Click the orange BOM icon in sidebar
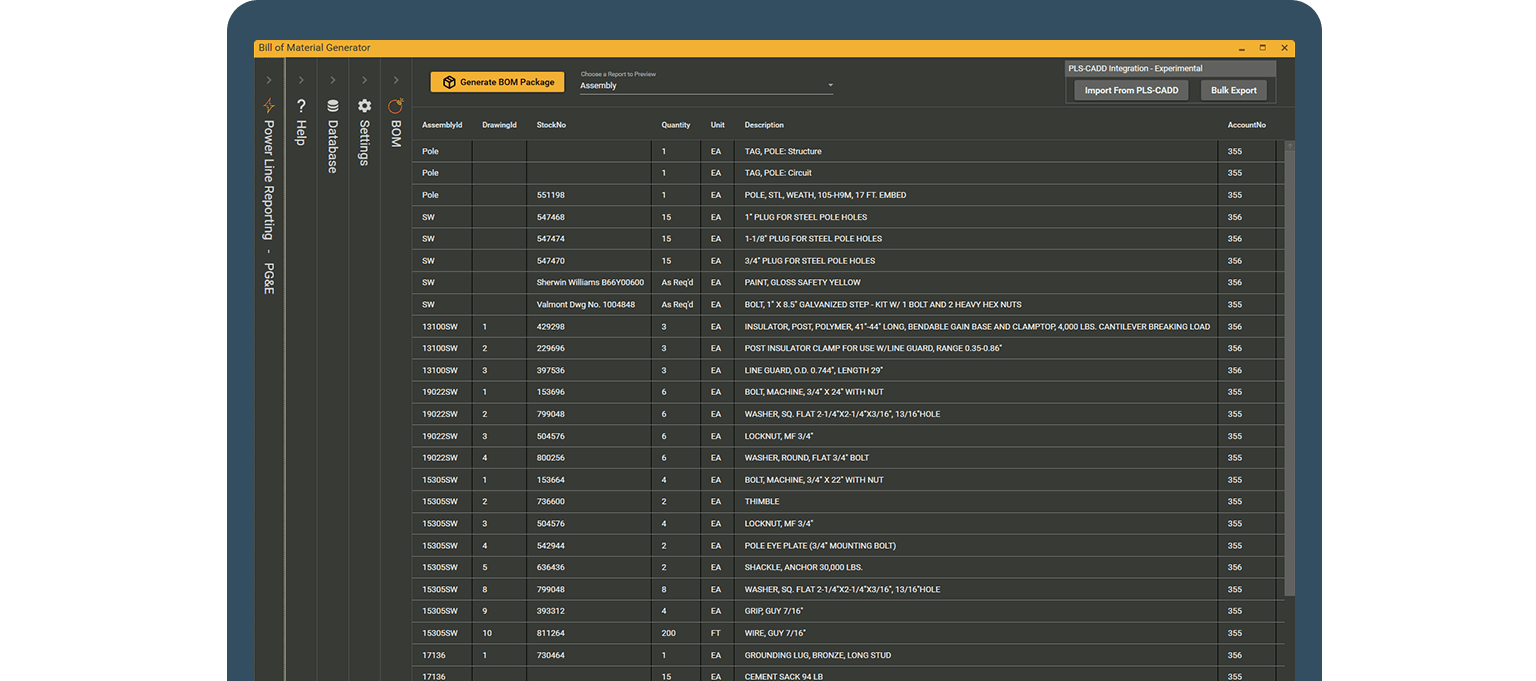 (396, 106)
